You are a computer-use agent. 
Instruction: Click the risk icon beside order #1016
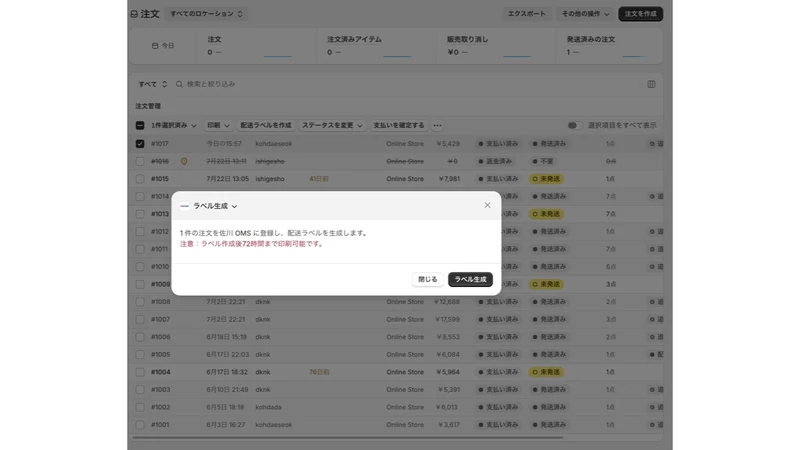(x=184, y=162)
